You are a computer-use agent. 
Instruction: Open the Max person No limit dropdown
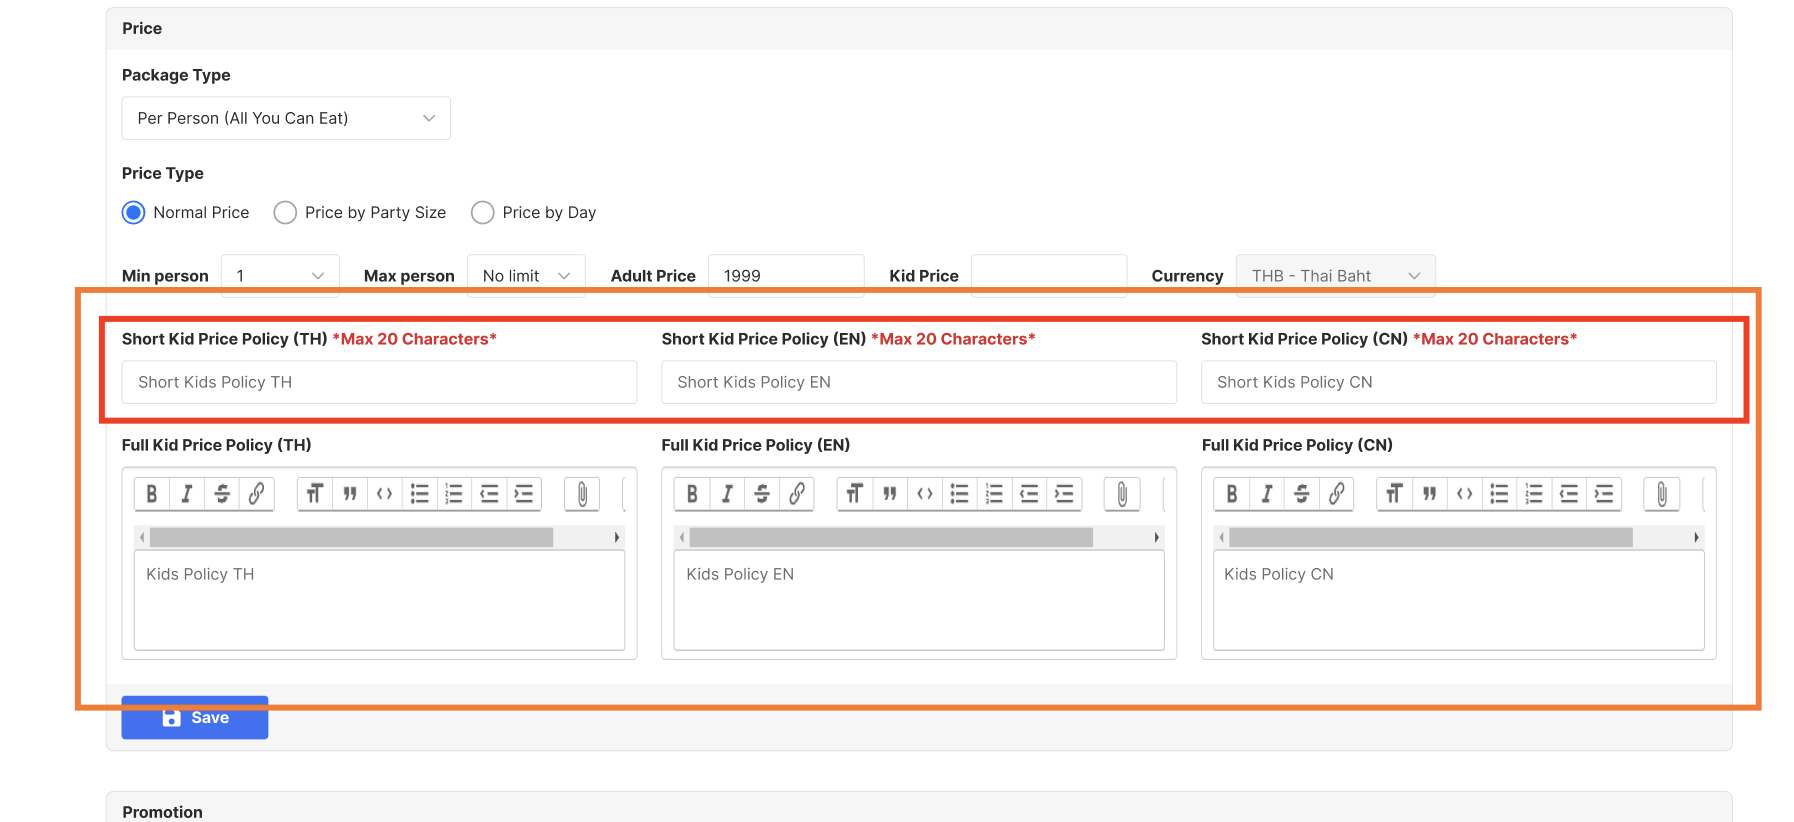click(526, 276)
